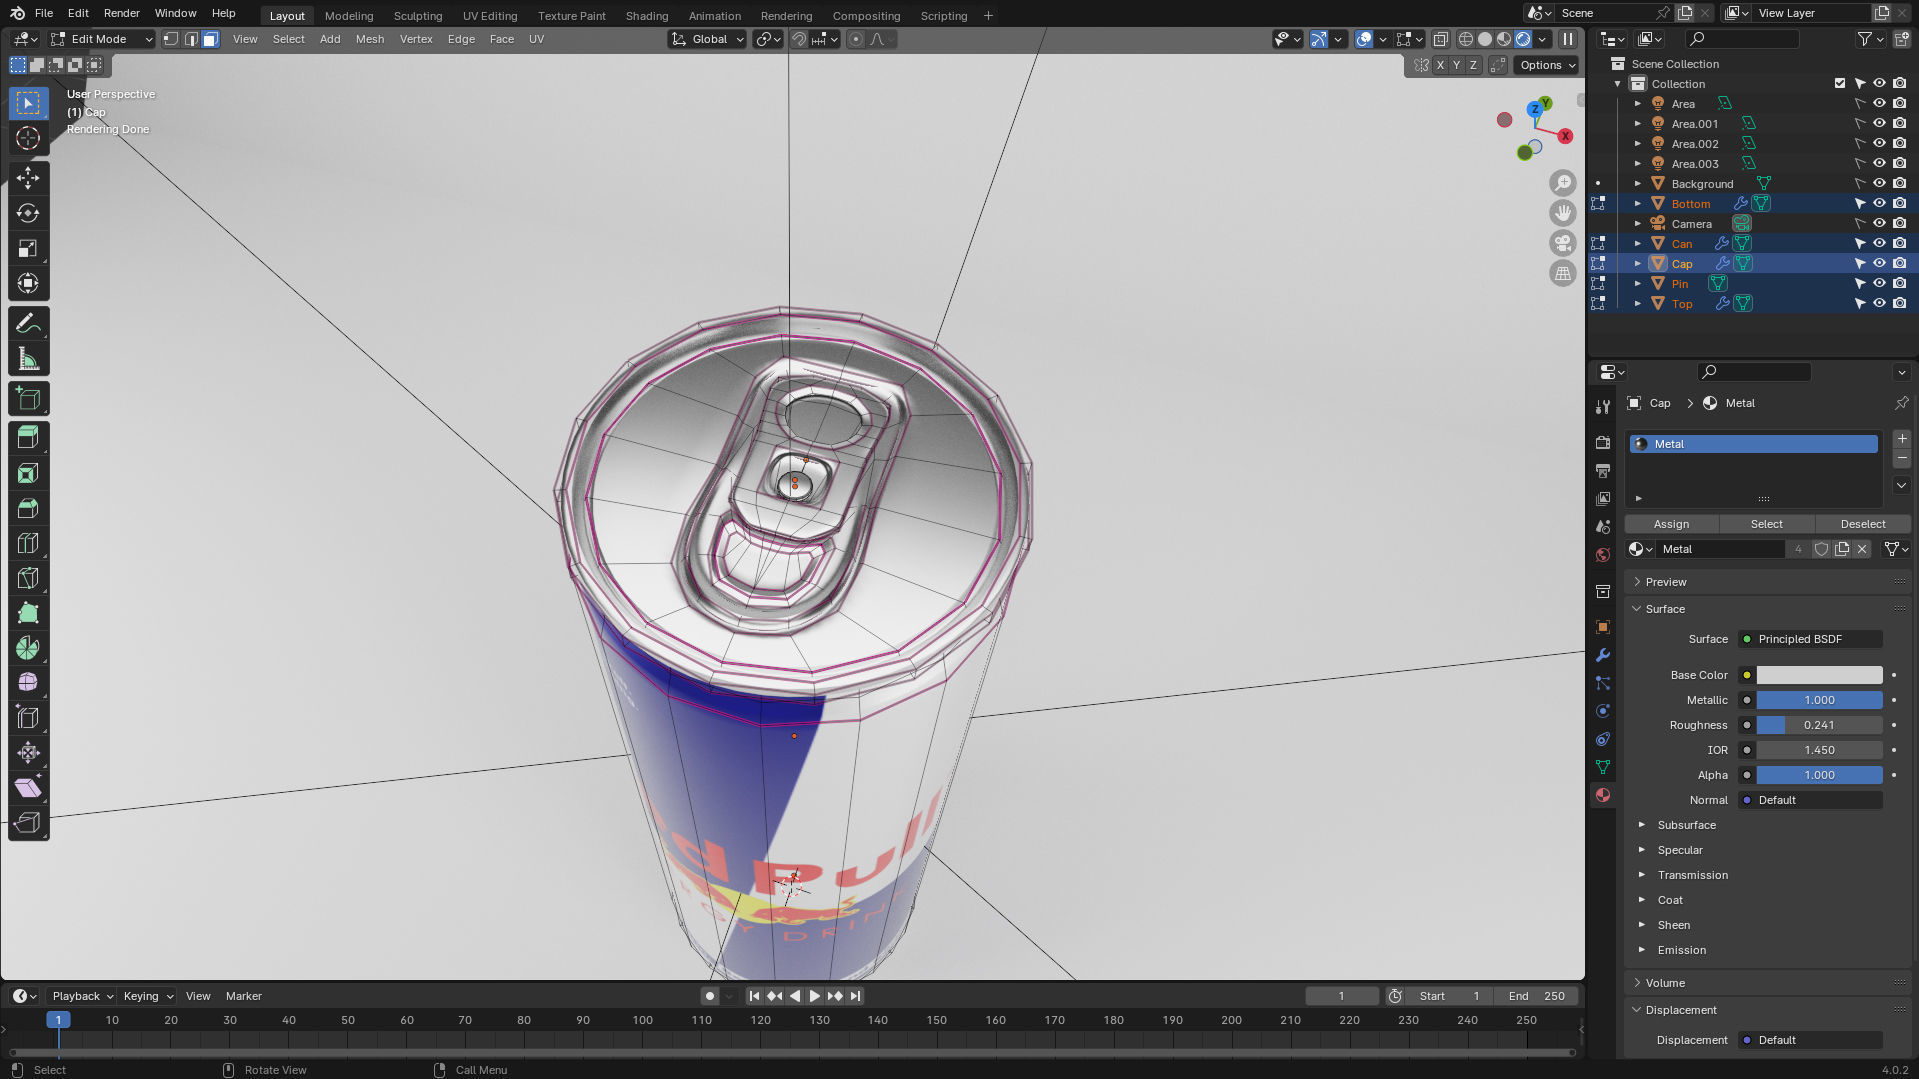Screen dimensions: 1919x1079
Task: Select the Knife tool
Action: 28,578
